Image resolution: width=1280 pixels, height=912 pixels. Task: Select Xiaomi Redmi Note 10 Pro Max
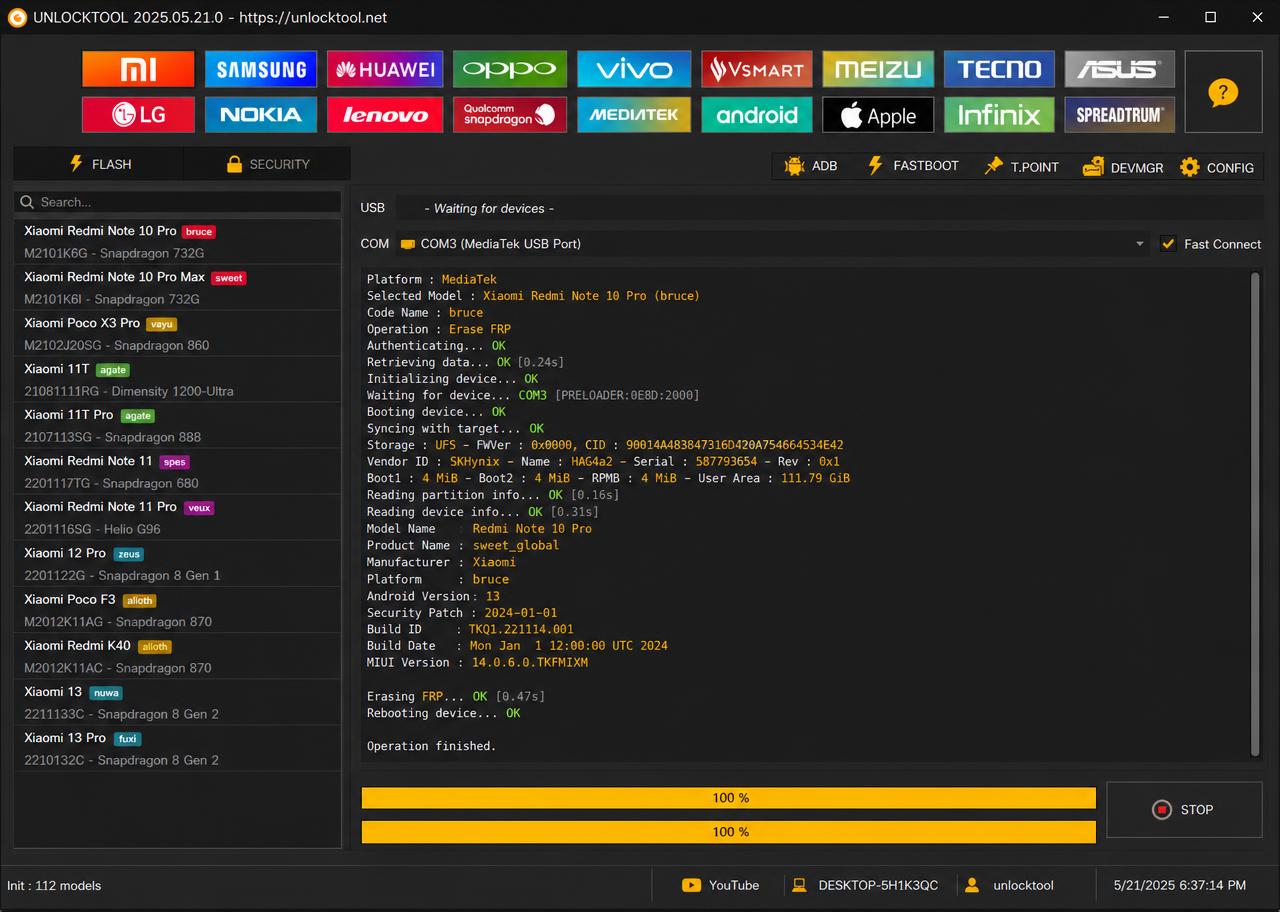tap(178, 288)
